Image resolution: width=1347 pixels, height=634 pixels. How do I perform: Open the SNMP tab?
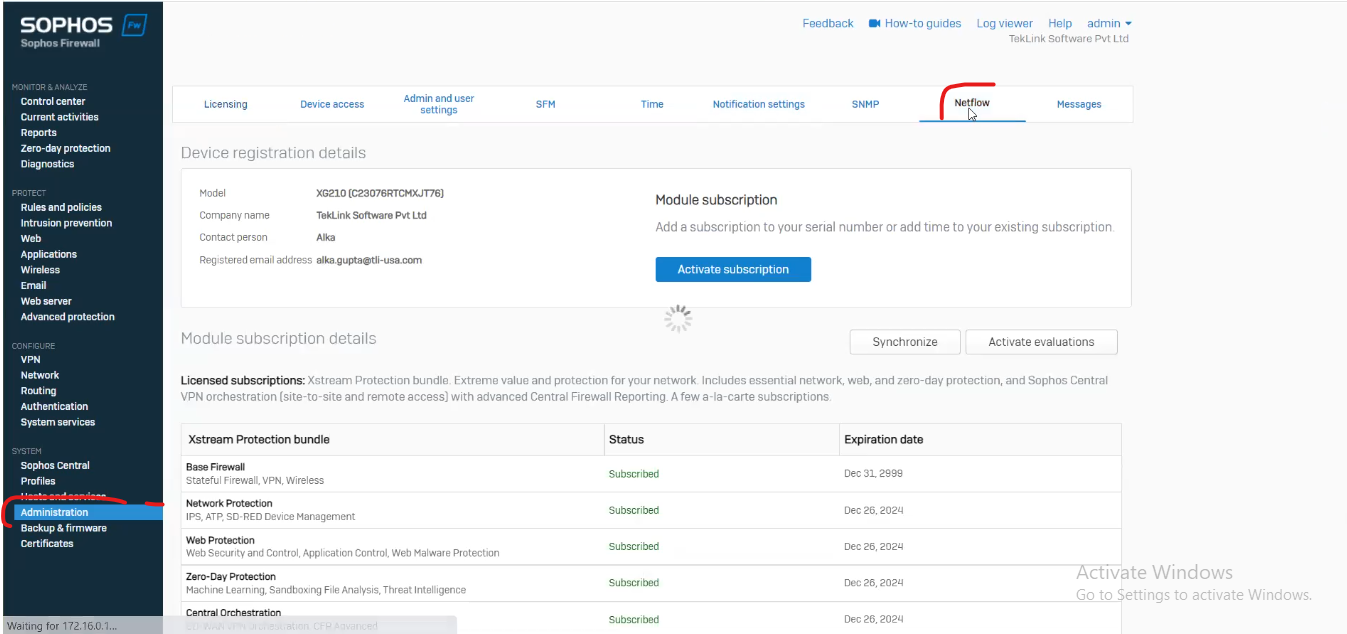(x=864, y=103)
